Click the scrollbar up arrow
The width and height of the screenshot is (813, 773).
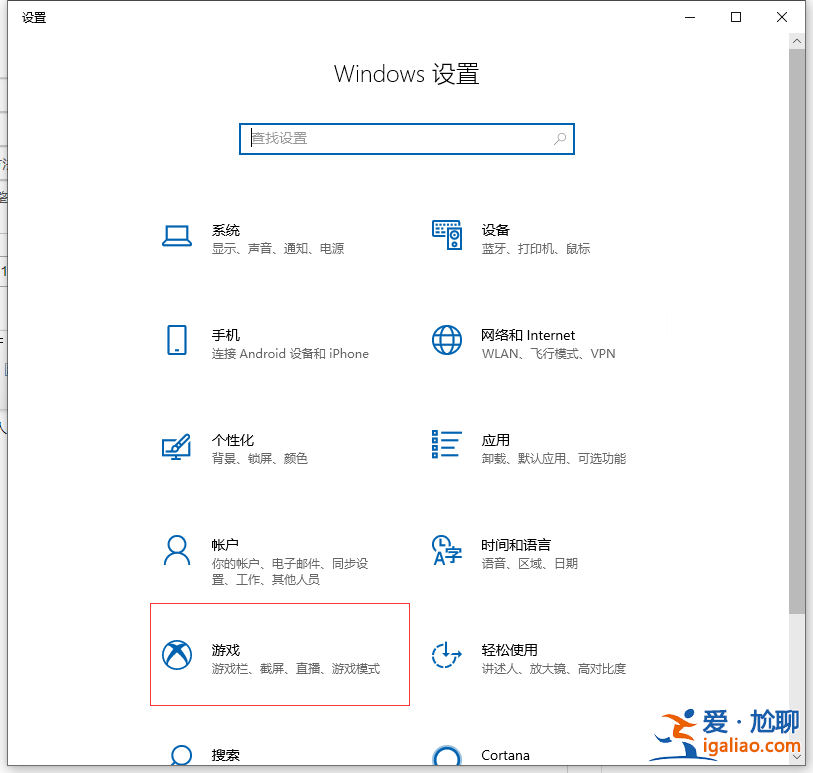[x=797, y=40]
